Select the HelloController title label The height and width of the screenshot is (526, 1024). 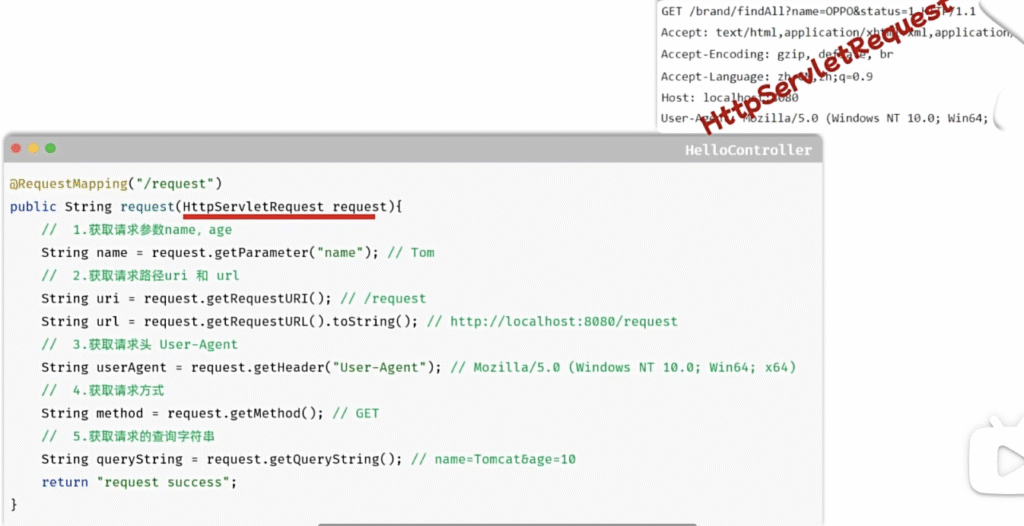pos(748,150)
